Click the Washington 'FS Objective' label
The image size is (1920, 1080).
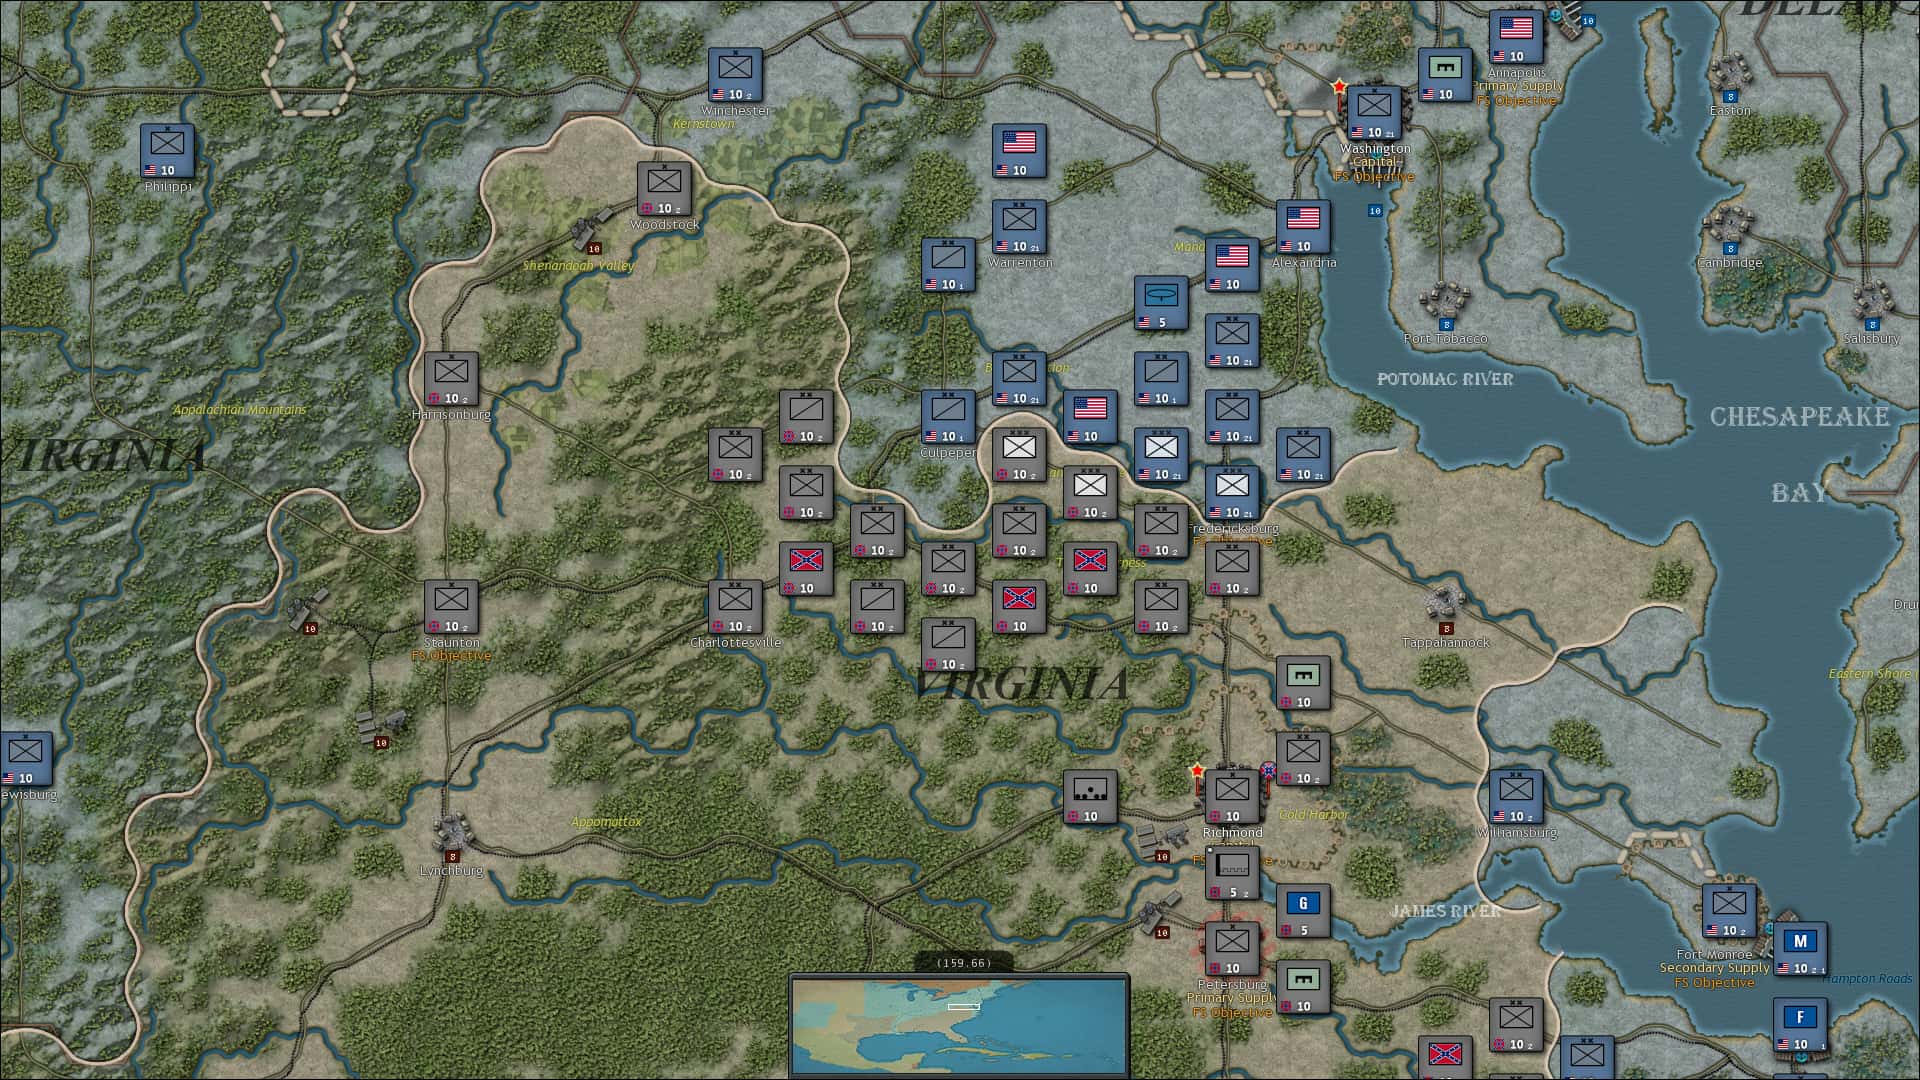click(x=1375, y=175)
